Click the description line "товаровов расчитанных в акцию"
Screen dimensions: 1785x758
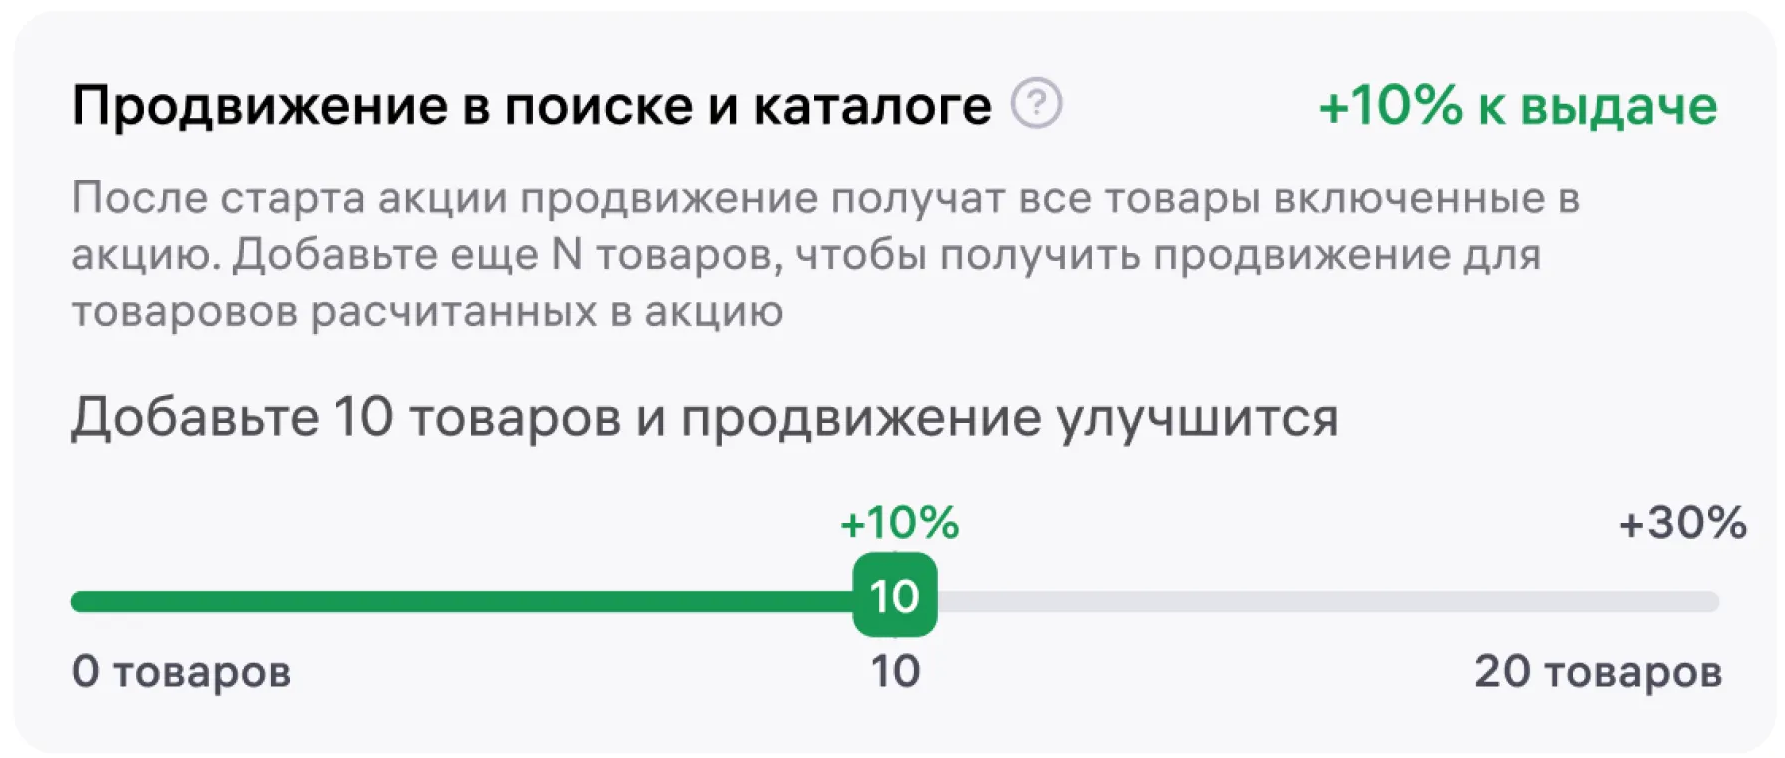click(x=427, y=312)
